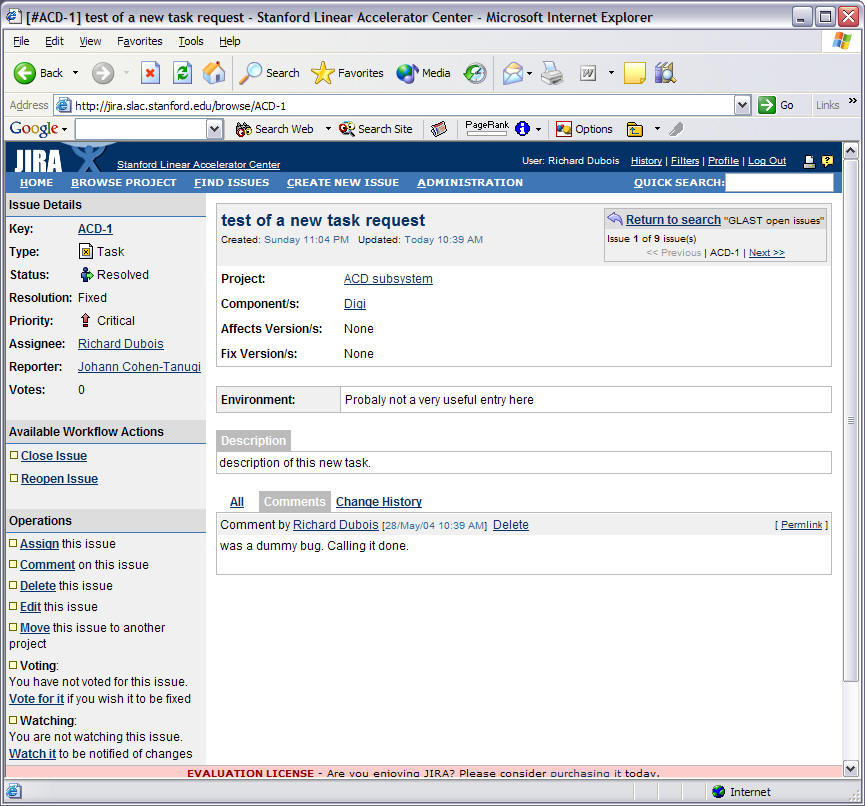The width and height of the screenshot is (865, 806).
Task: Click the ACD subsystem project link
Action: pyautogui.click(x=388, y=279)
